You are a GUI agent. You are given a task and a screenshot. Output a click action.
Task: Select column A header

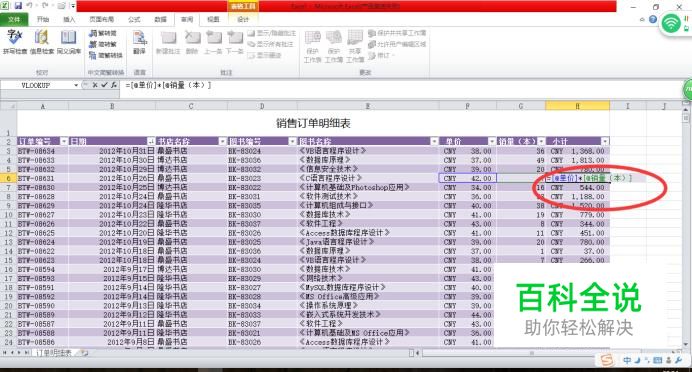[43, 106]
